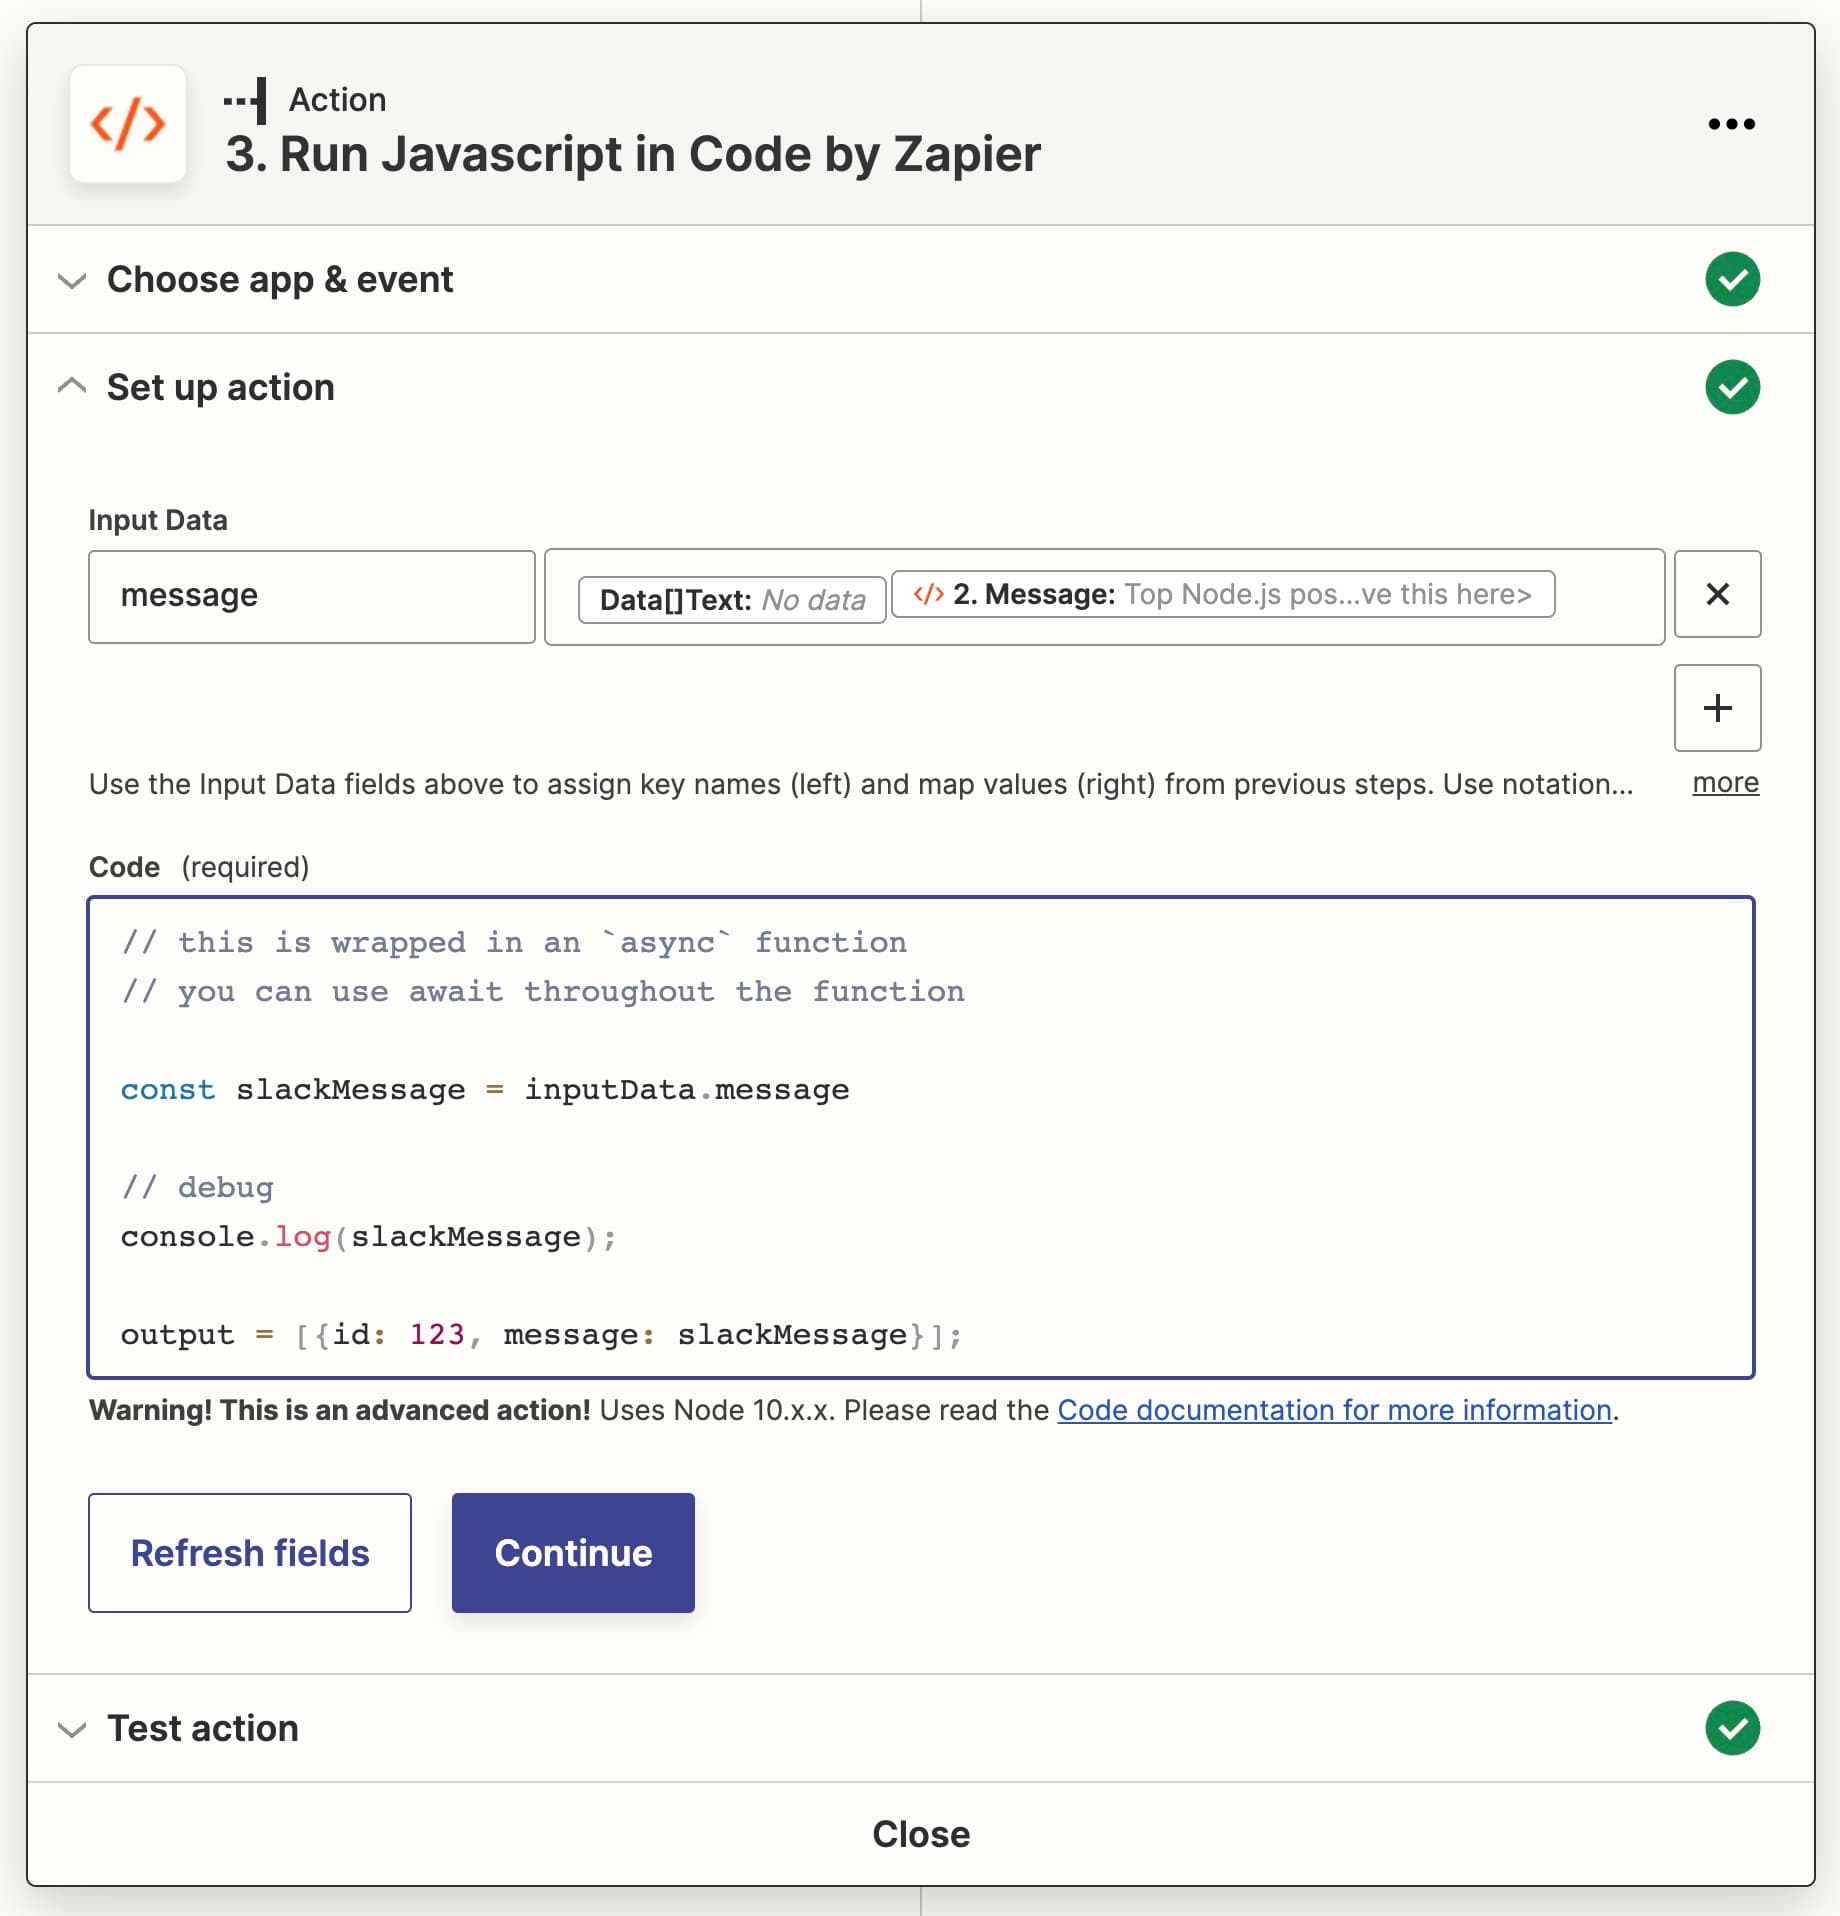Click the '// debug' comment line
The width and height of the screenshot is (1840, 1916).
click(197, 1187)
